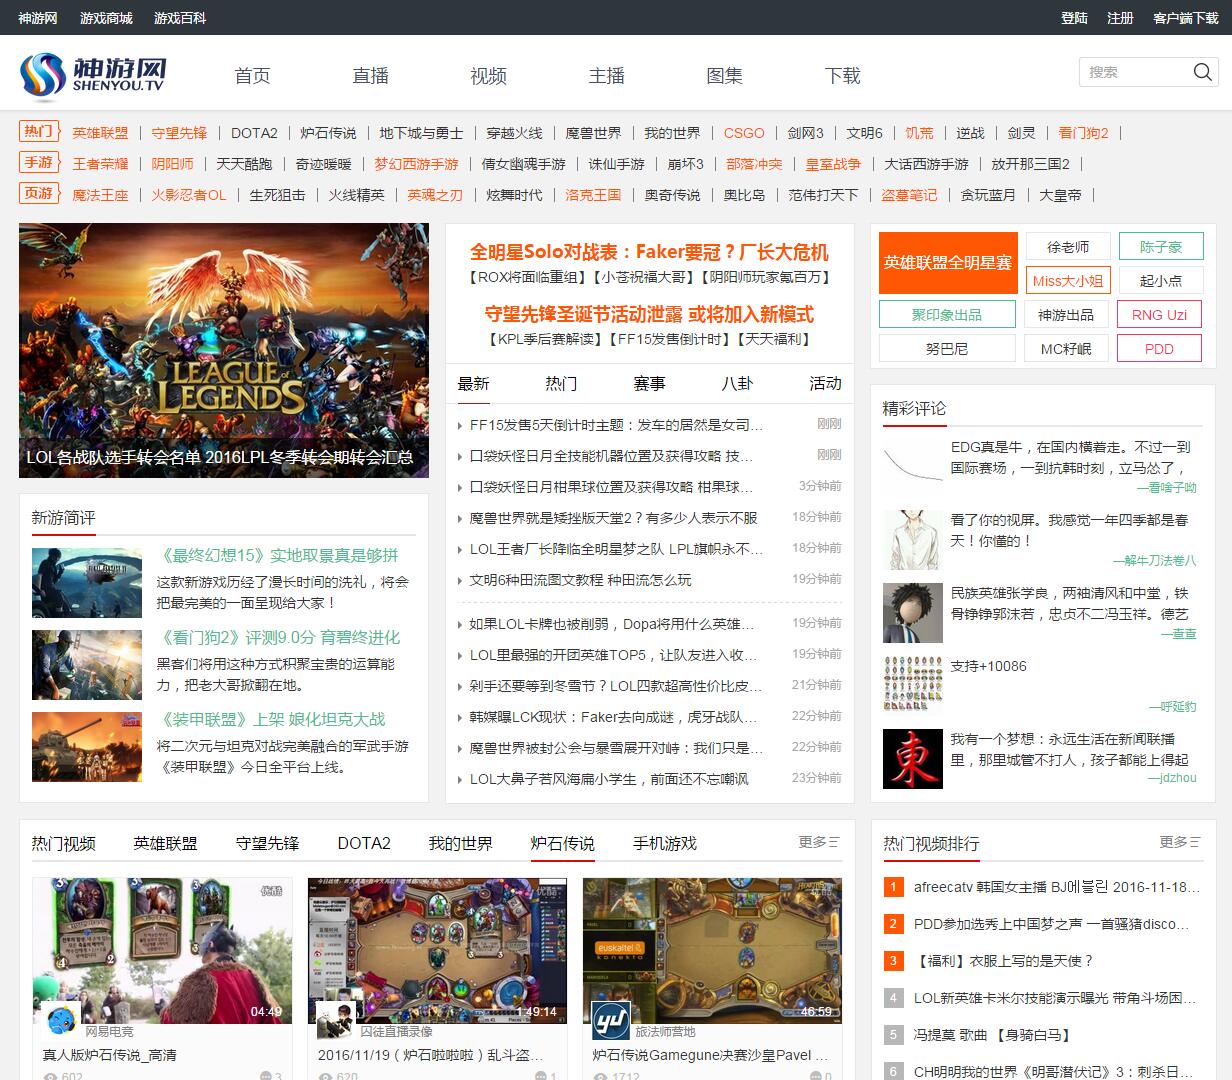Viewport: 1232px width, 1080px height.
Task: Open 装甲联盟 tank review thumbnail
Action: coord(87,747)
